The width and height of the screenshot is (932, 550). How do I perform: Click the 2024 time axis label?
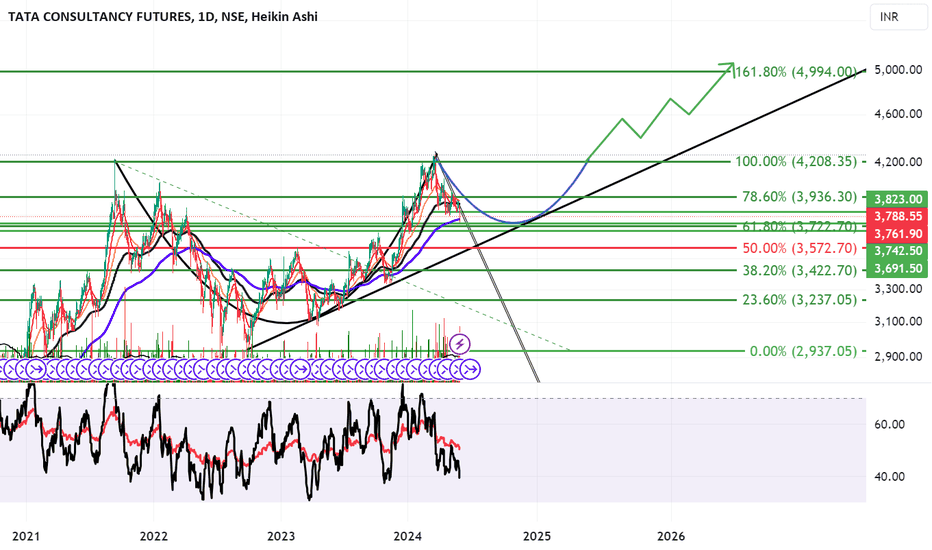coord(408,536)
